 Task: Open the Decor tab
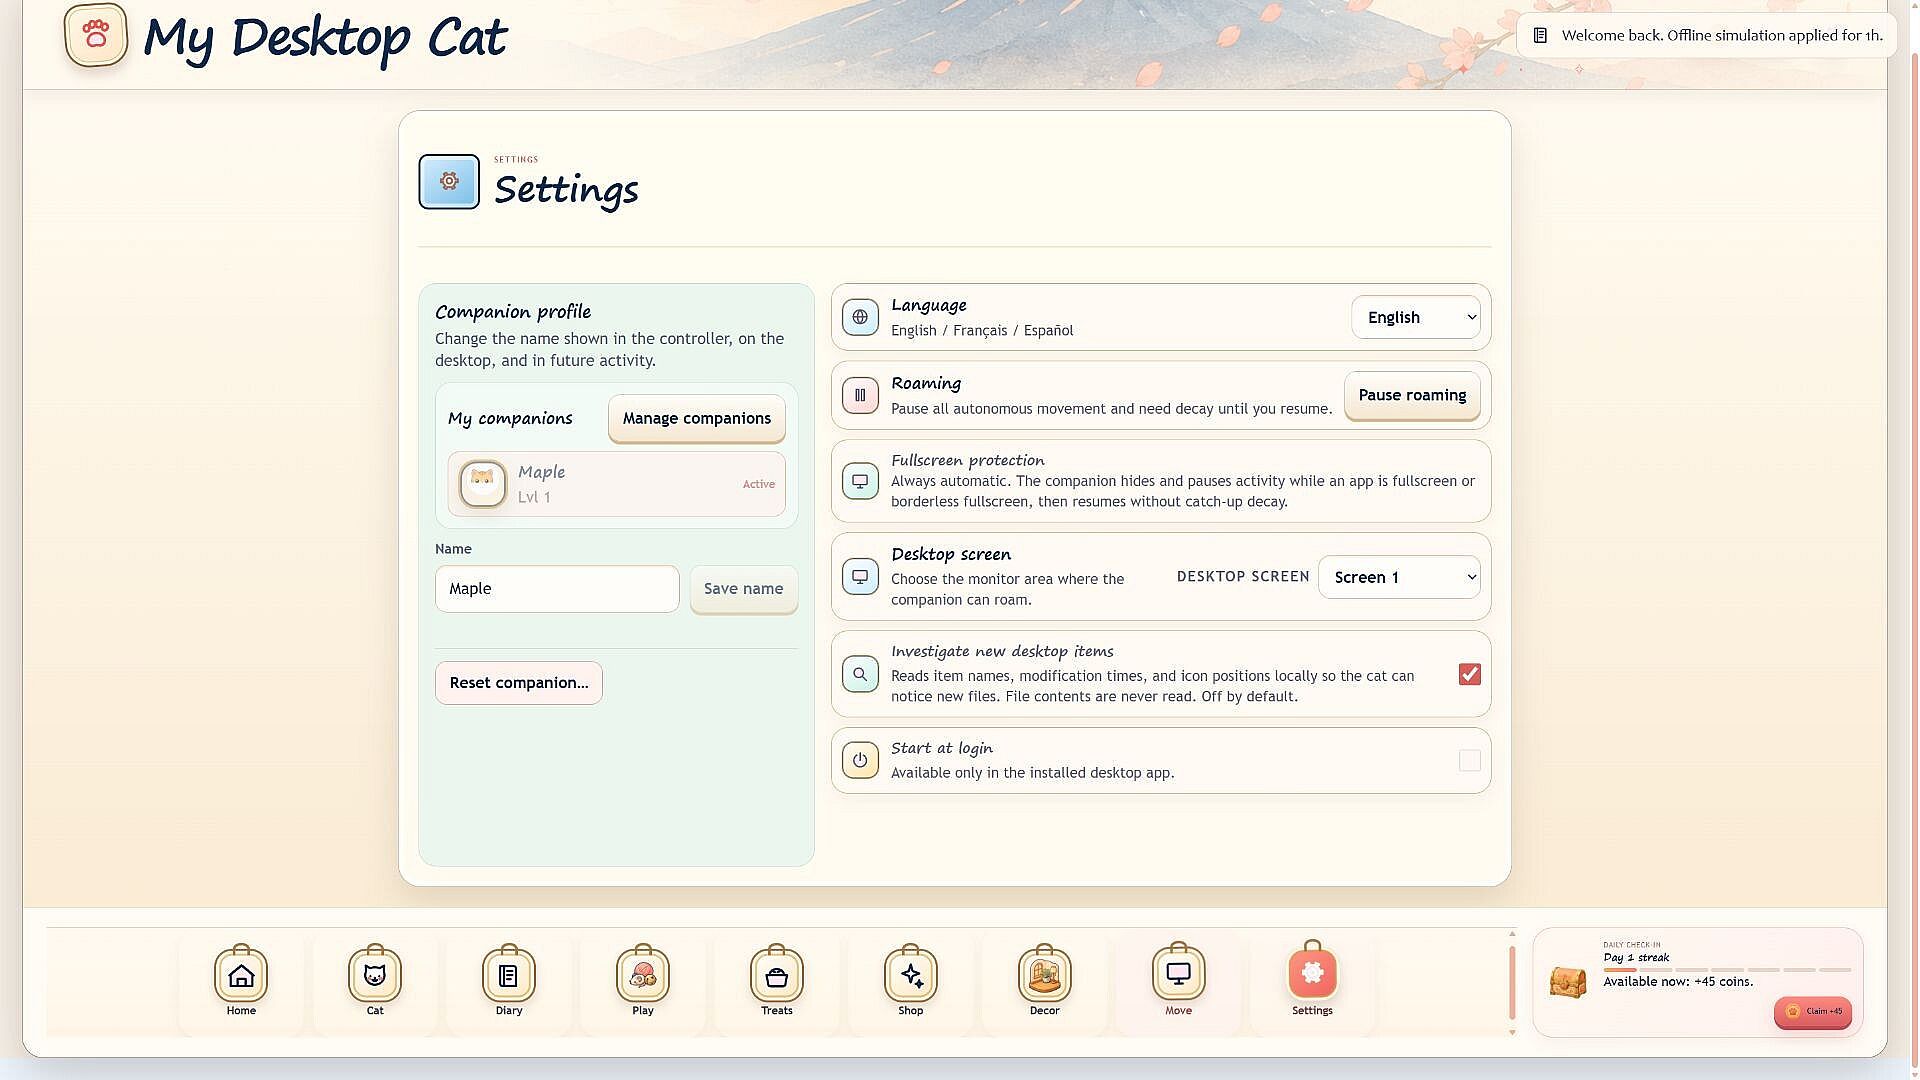click(x=1045, y=980)
